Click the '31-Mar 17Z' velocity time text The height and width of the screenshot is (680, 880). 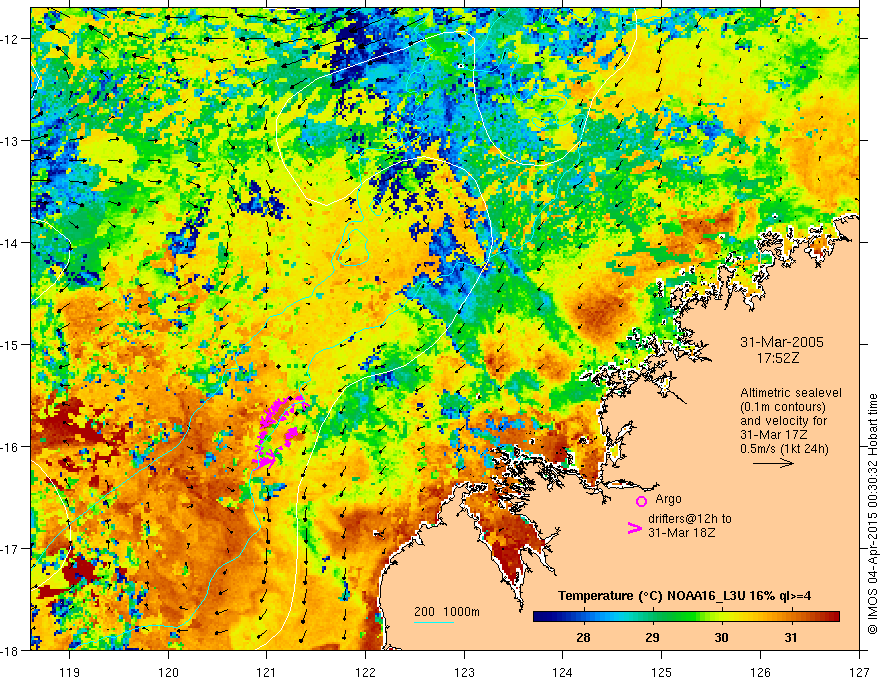(773, 434)
